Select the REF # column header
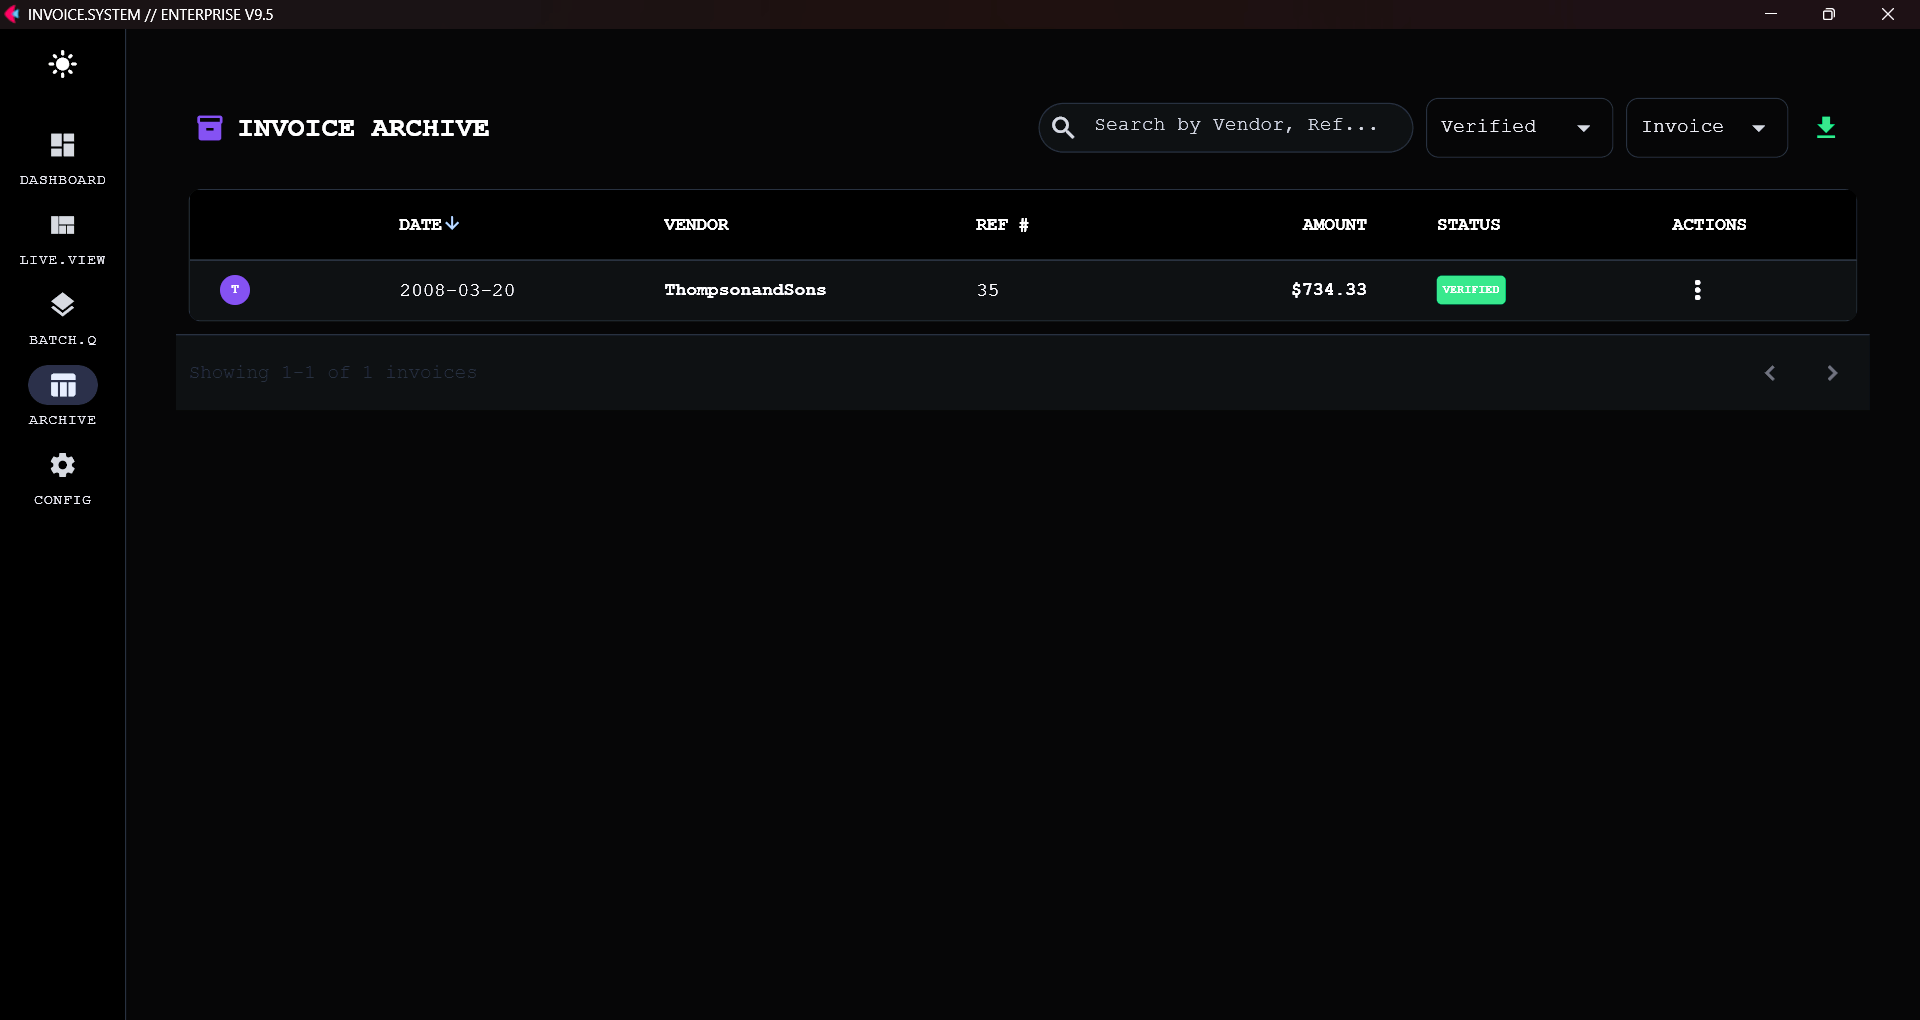 (x=1000, y=224)
